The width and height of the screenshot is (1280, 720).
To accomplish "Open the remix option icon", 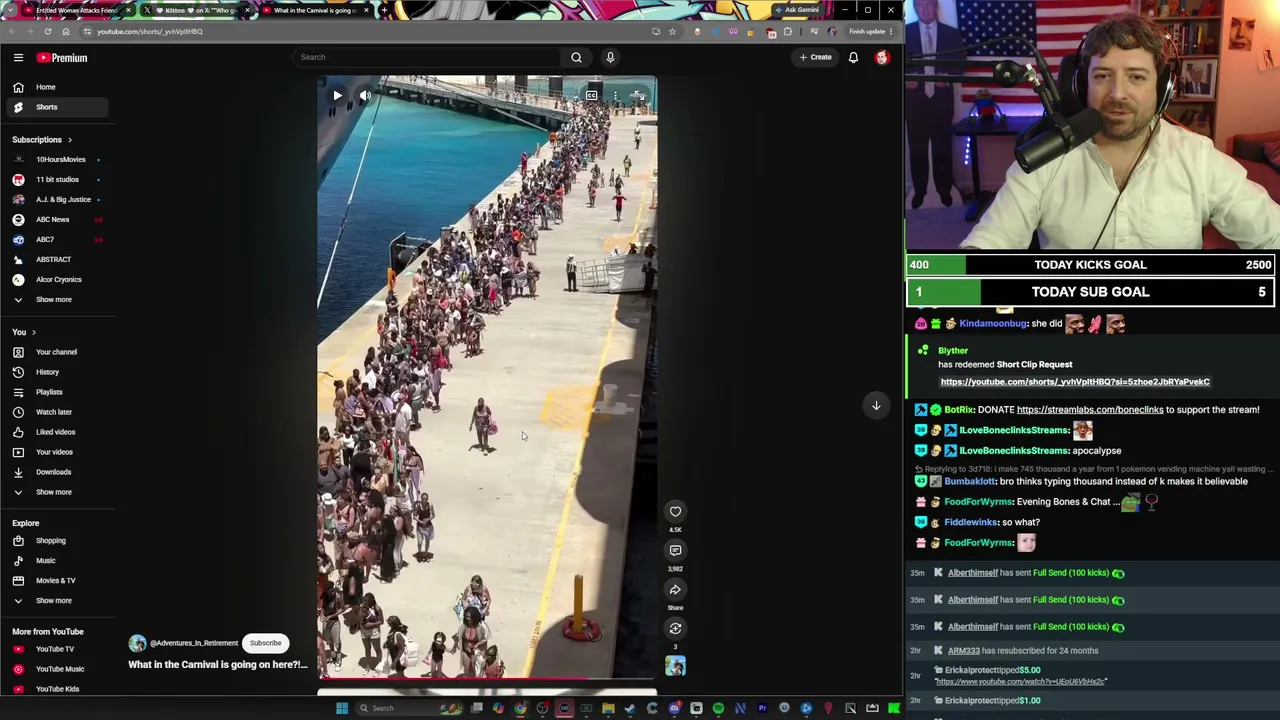I will point(675,628).
